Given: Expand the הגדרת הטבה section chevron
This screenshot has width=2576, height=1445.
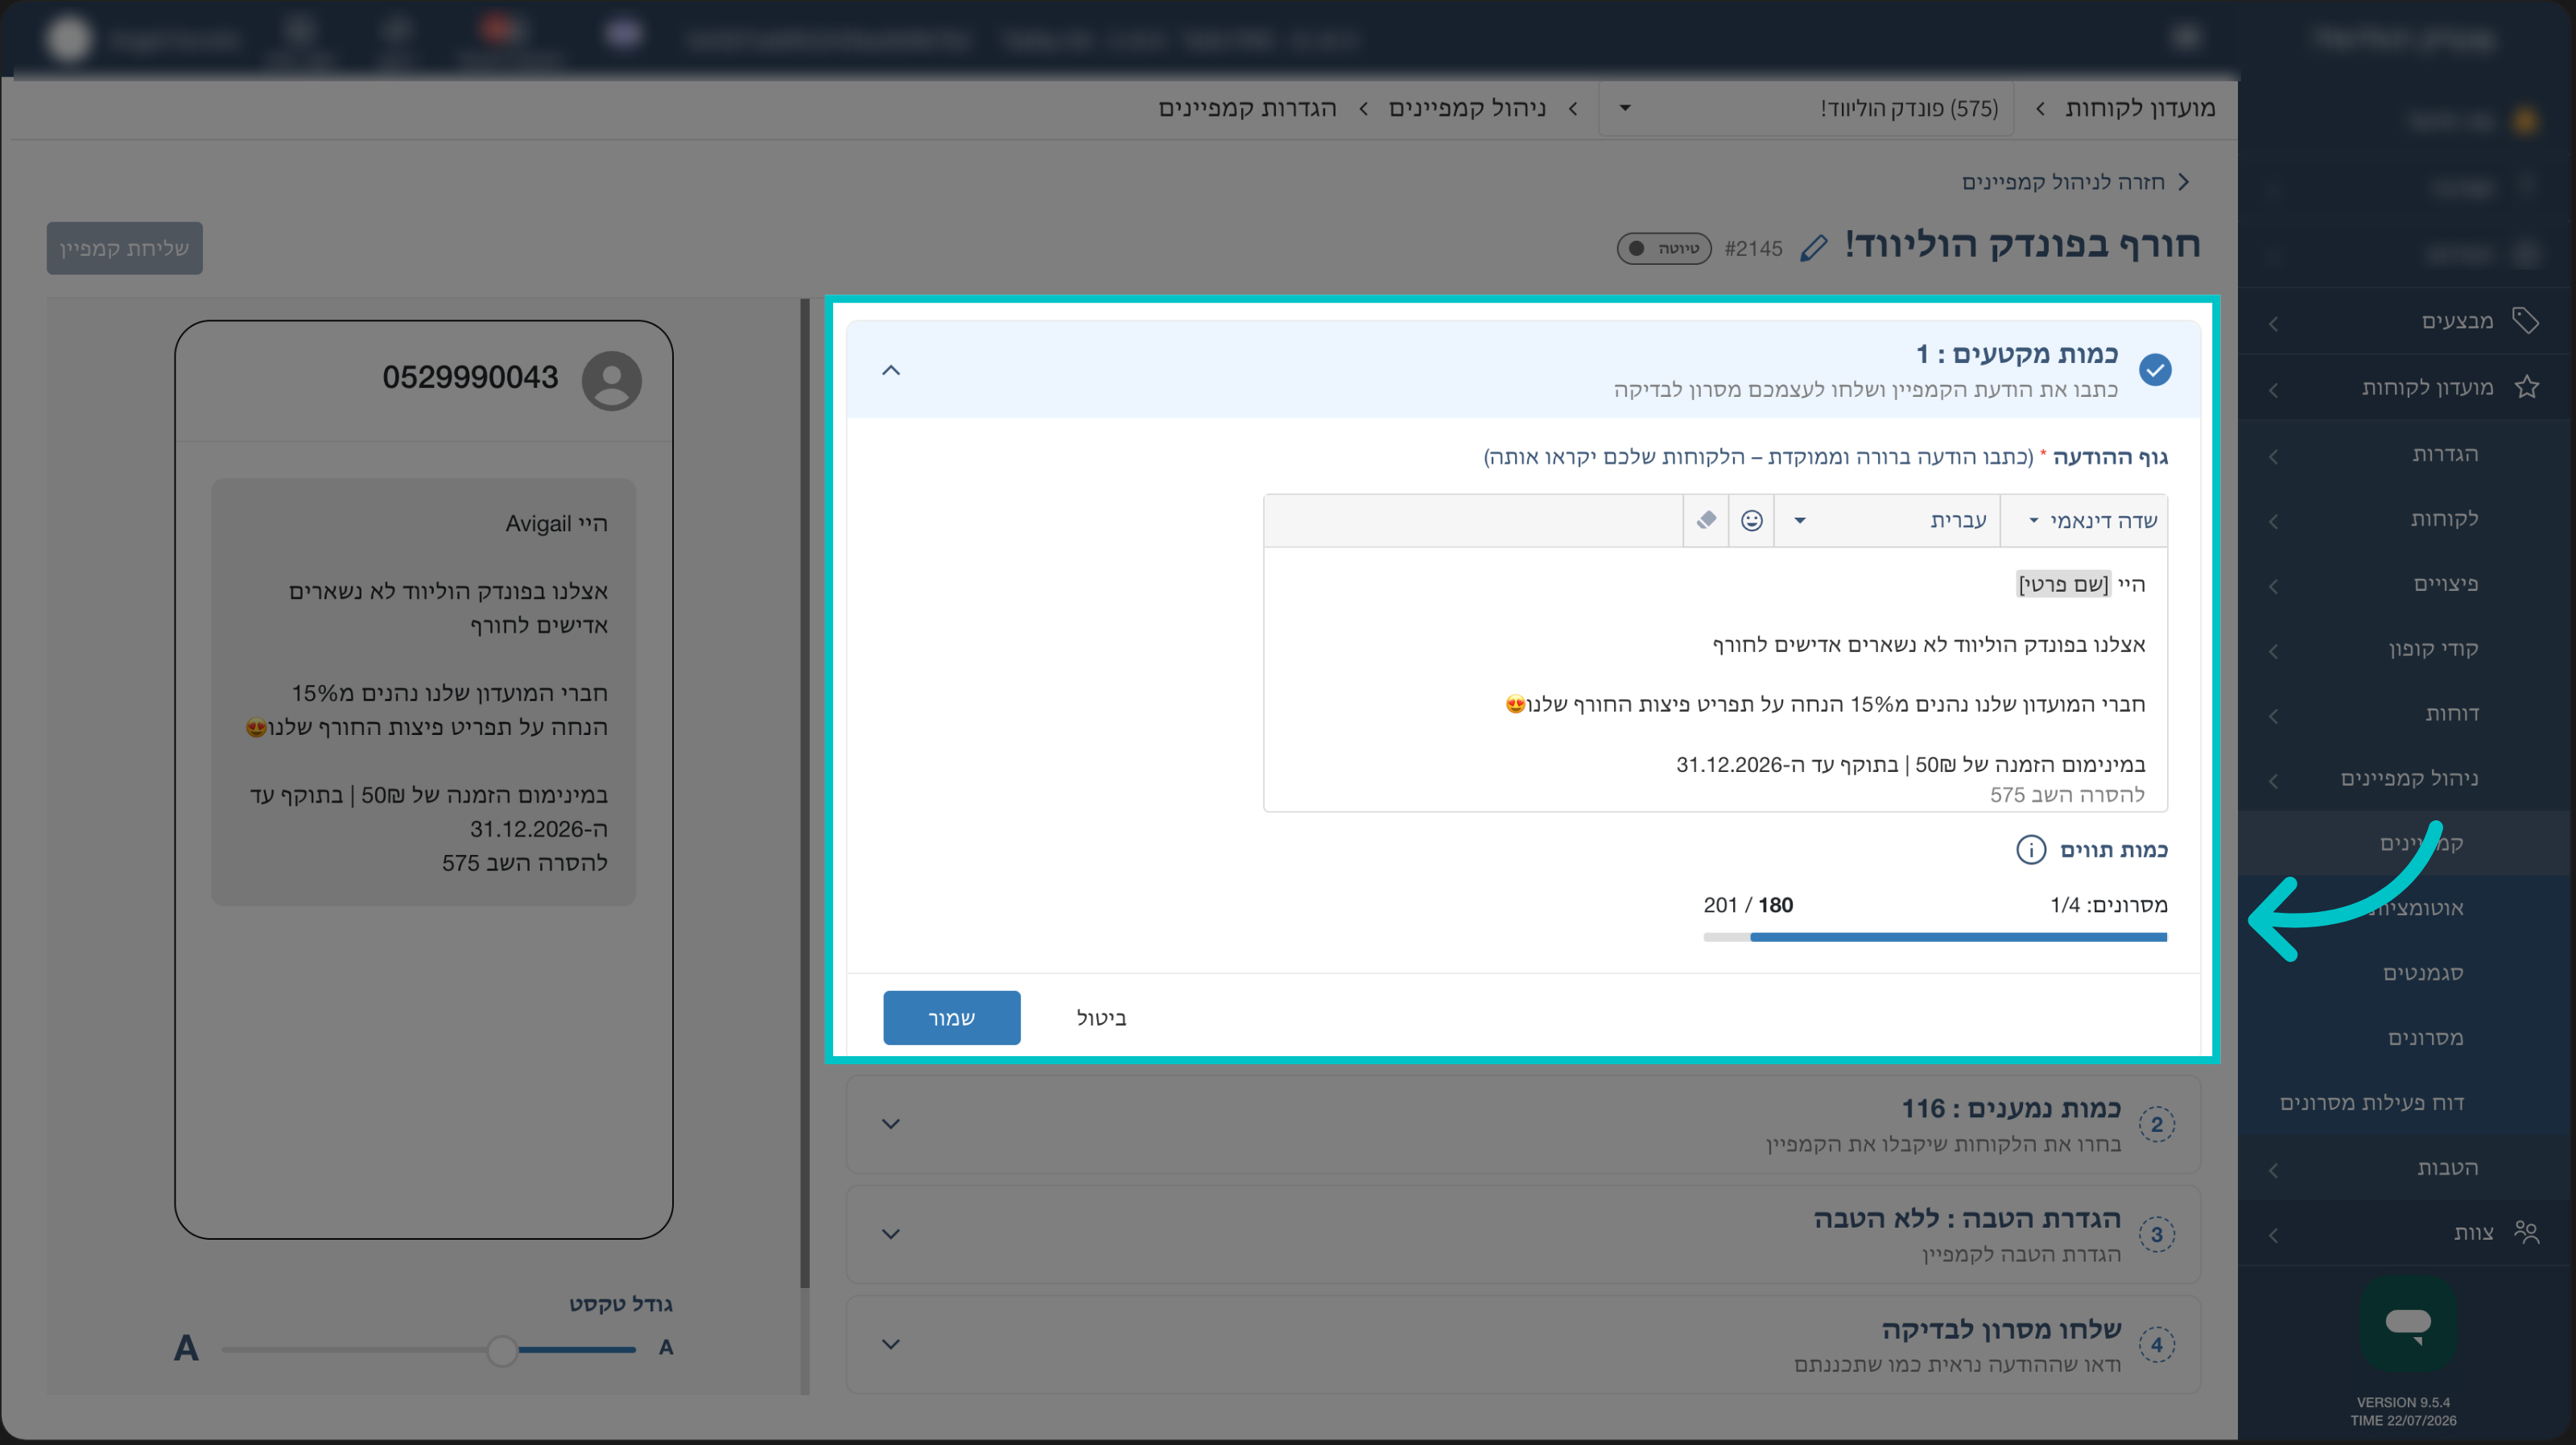Looking at the screenshot, I should tap(891, 1234).
